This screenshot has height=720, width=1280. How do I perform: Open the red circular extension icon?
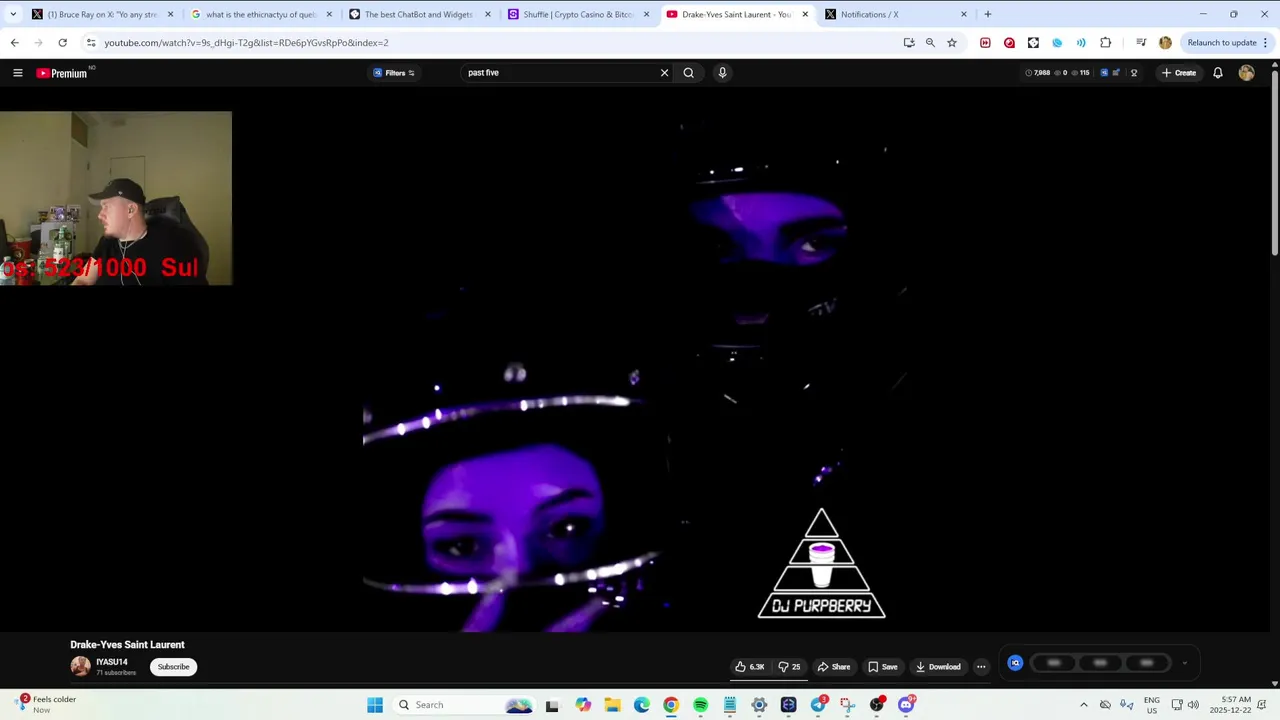1009,43
